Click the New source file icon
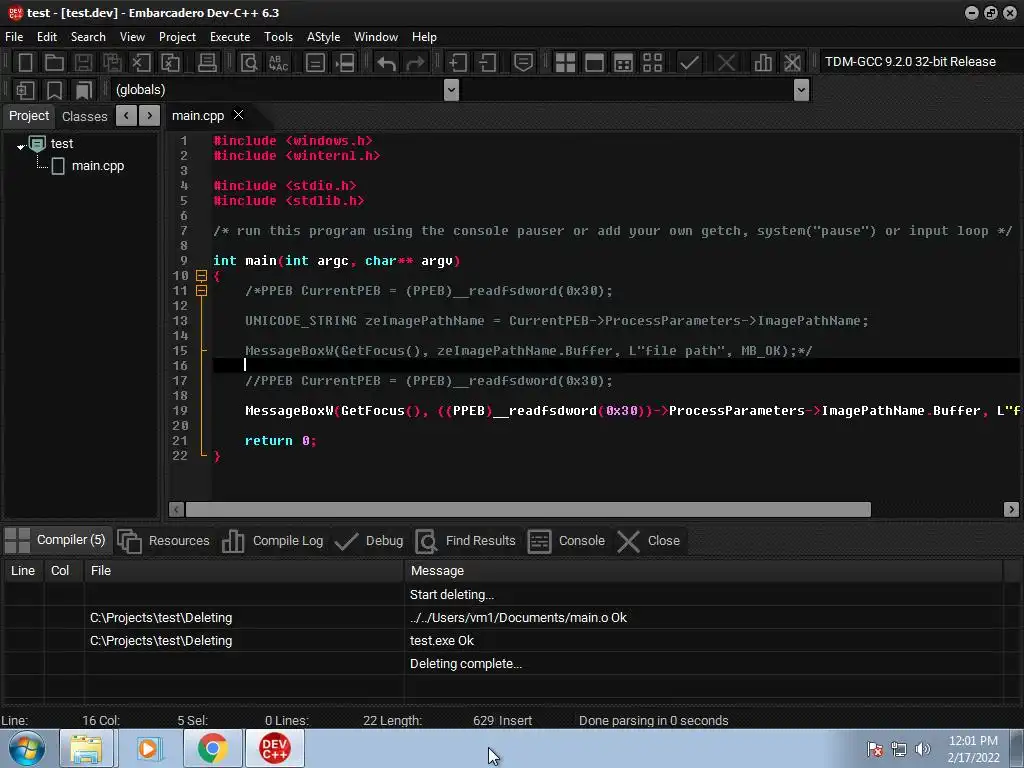The width and height of the screenshot is (1024, 768). tap(25, 63)
